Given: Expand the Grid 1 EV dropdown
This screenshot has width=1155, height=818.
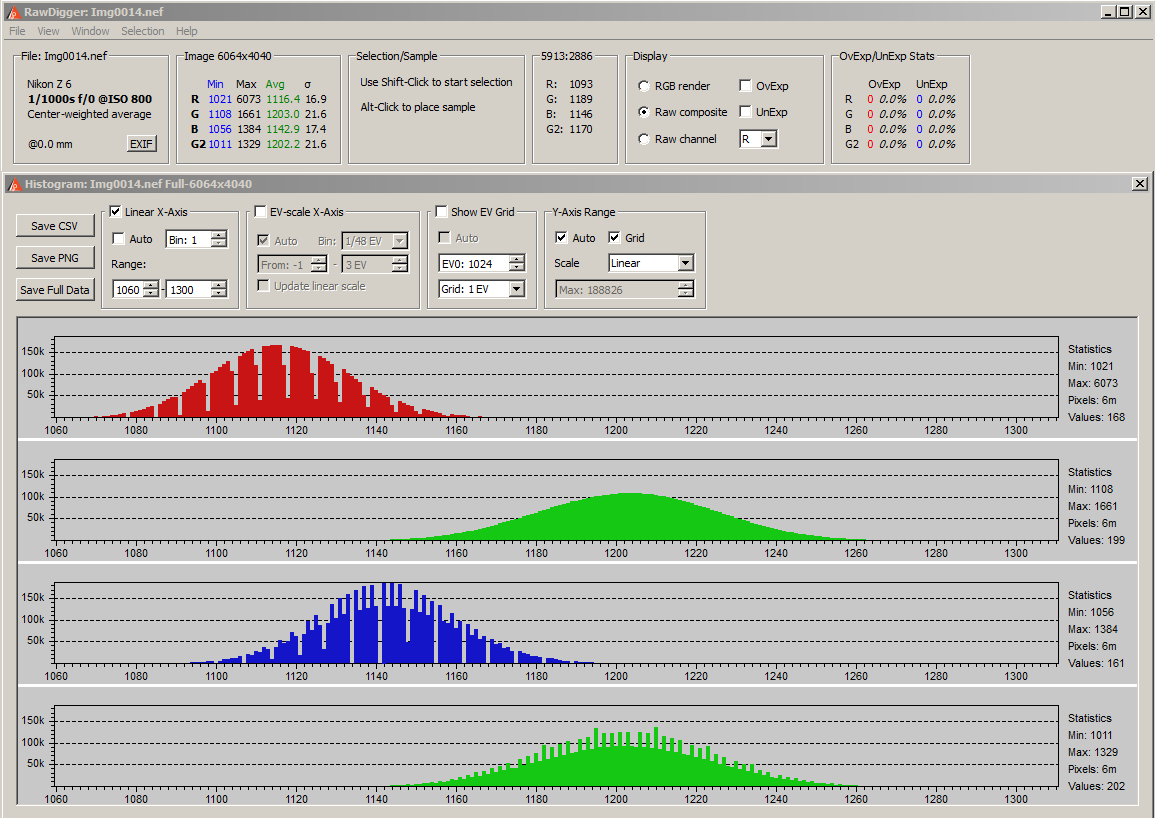Looking at the screenshot, I should coord(516,289).
